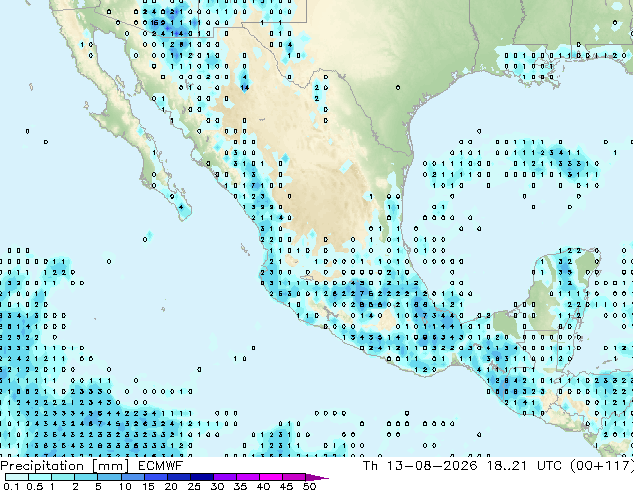The image size is (634, 490).
Task: Click the '10' legend scale value
Action: tap(125, 486)
